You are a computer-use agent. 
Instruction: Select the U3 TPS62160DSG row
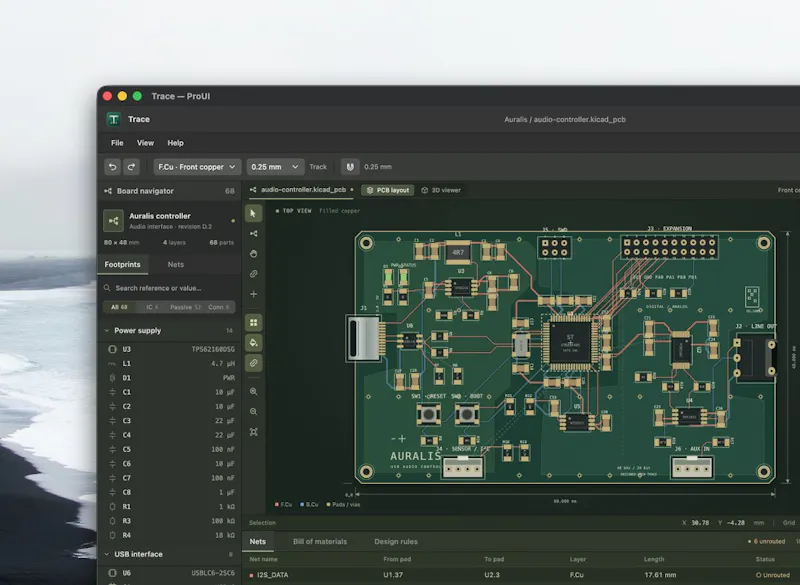coord(169,349)
